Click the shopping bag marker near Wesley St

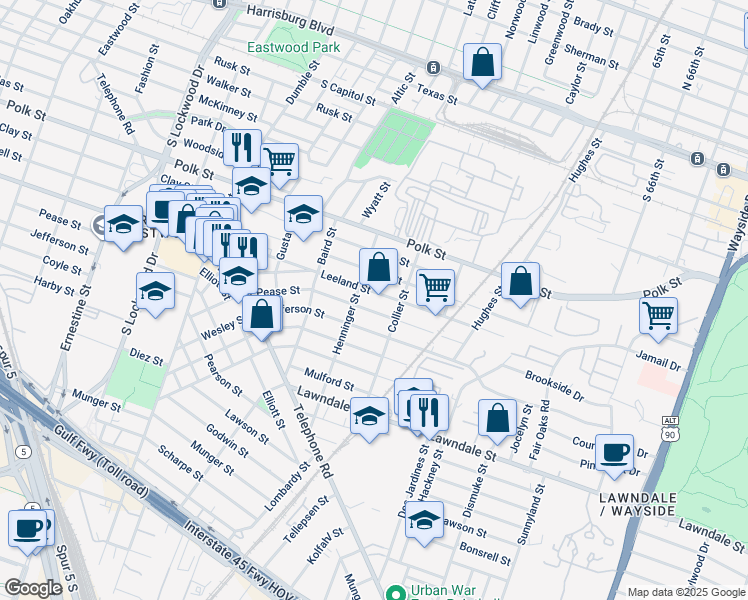point(262,314)
